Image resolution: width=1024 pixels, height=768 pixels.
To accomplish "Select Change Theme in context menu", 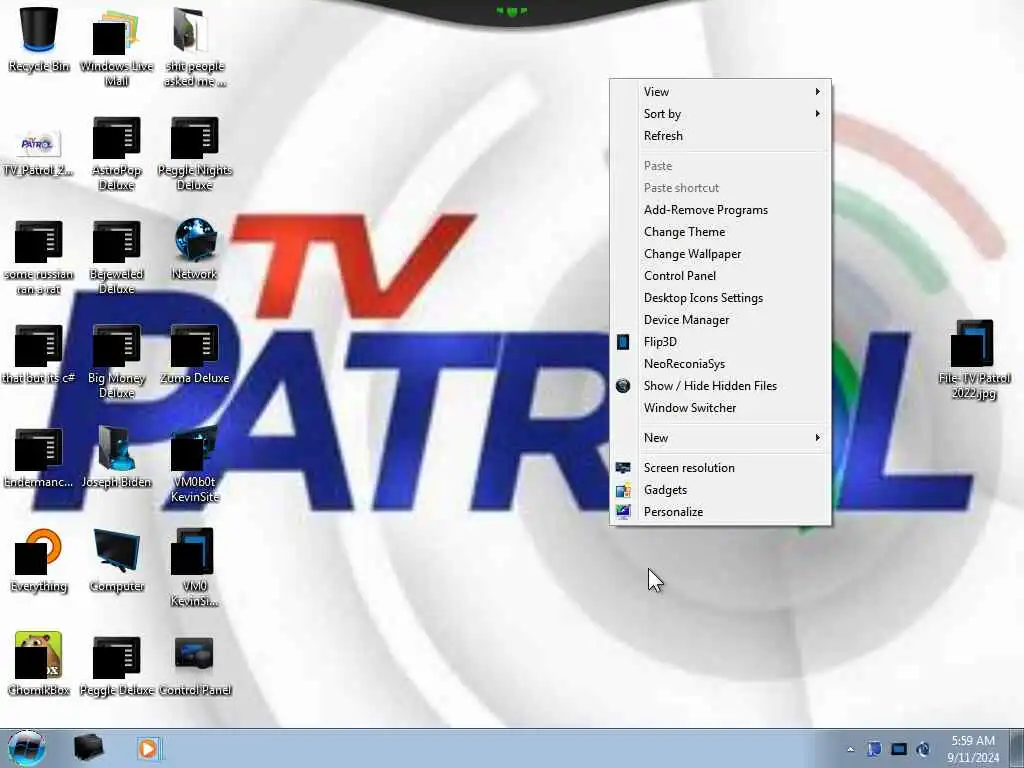I will coord(720,232).
